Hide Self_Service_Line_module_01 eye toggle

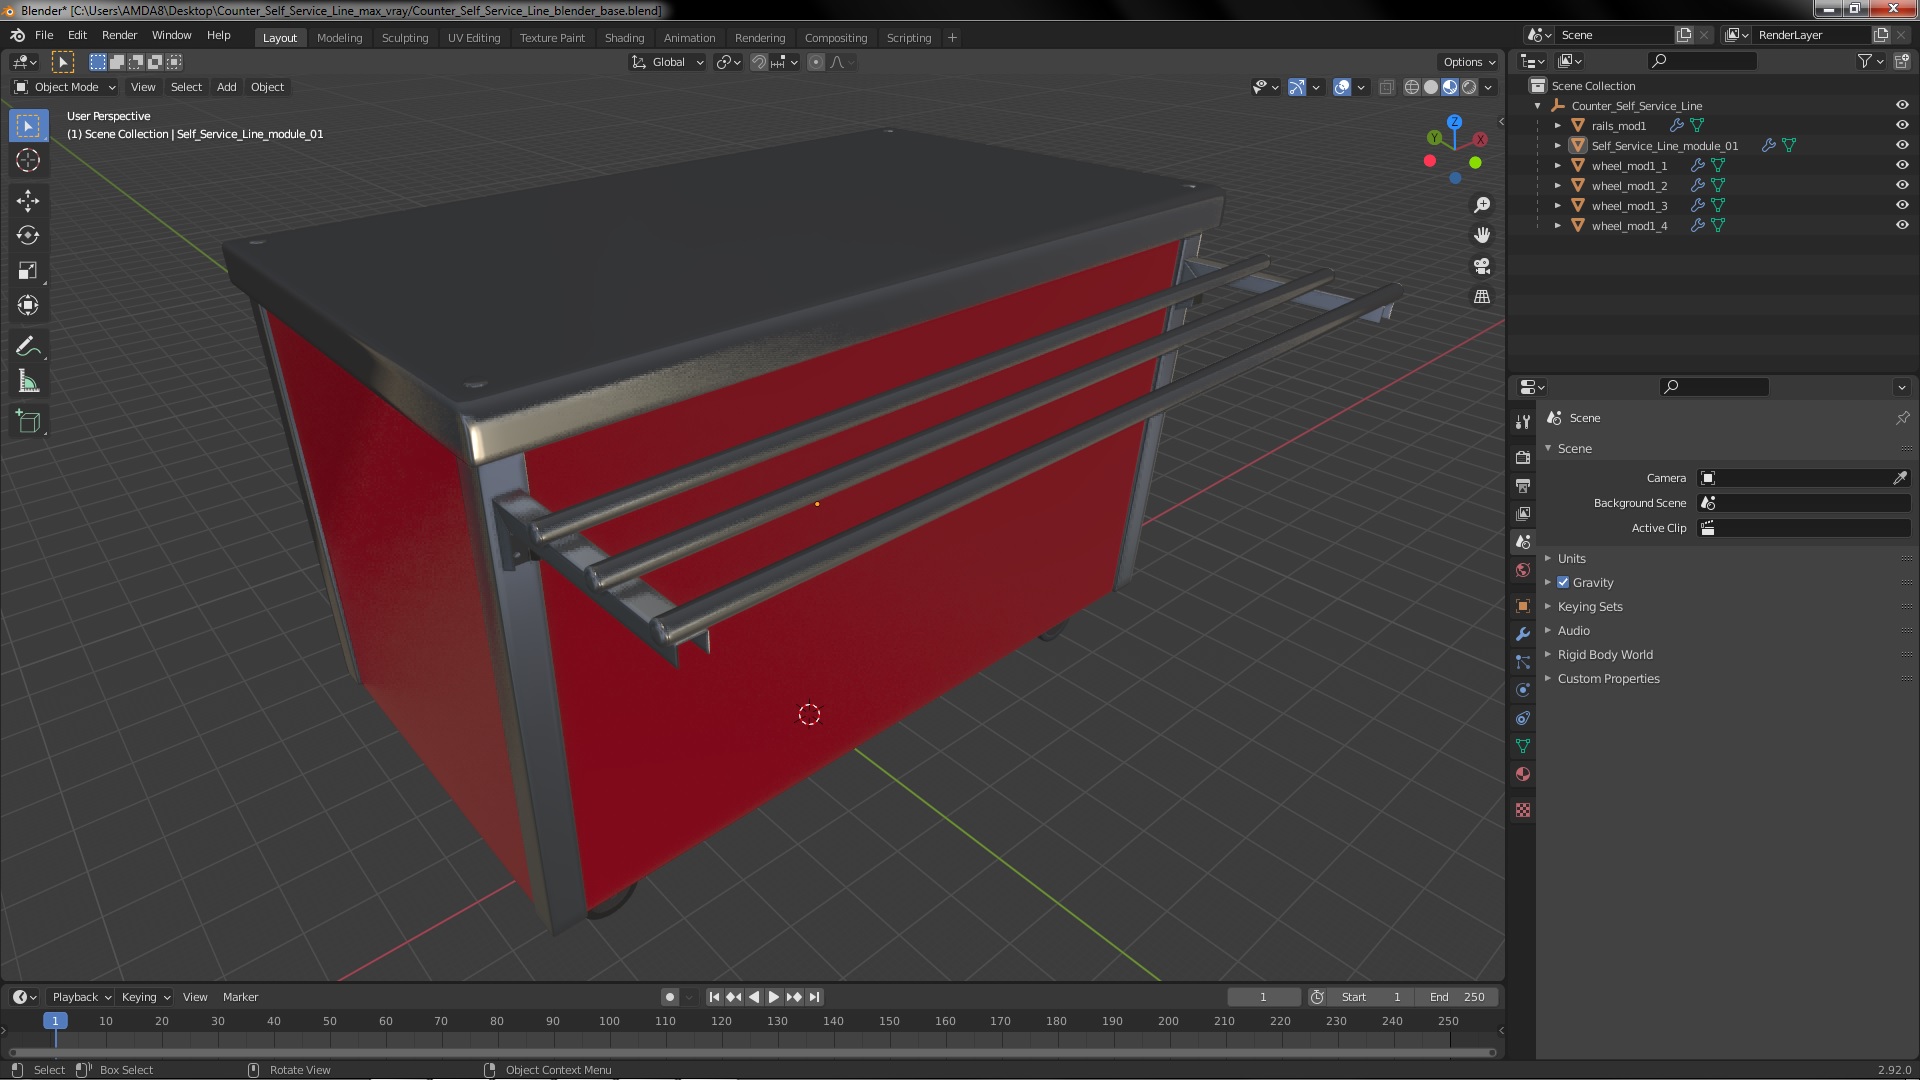pos(1902,145)
